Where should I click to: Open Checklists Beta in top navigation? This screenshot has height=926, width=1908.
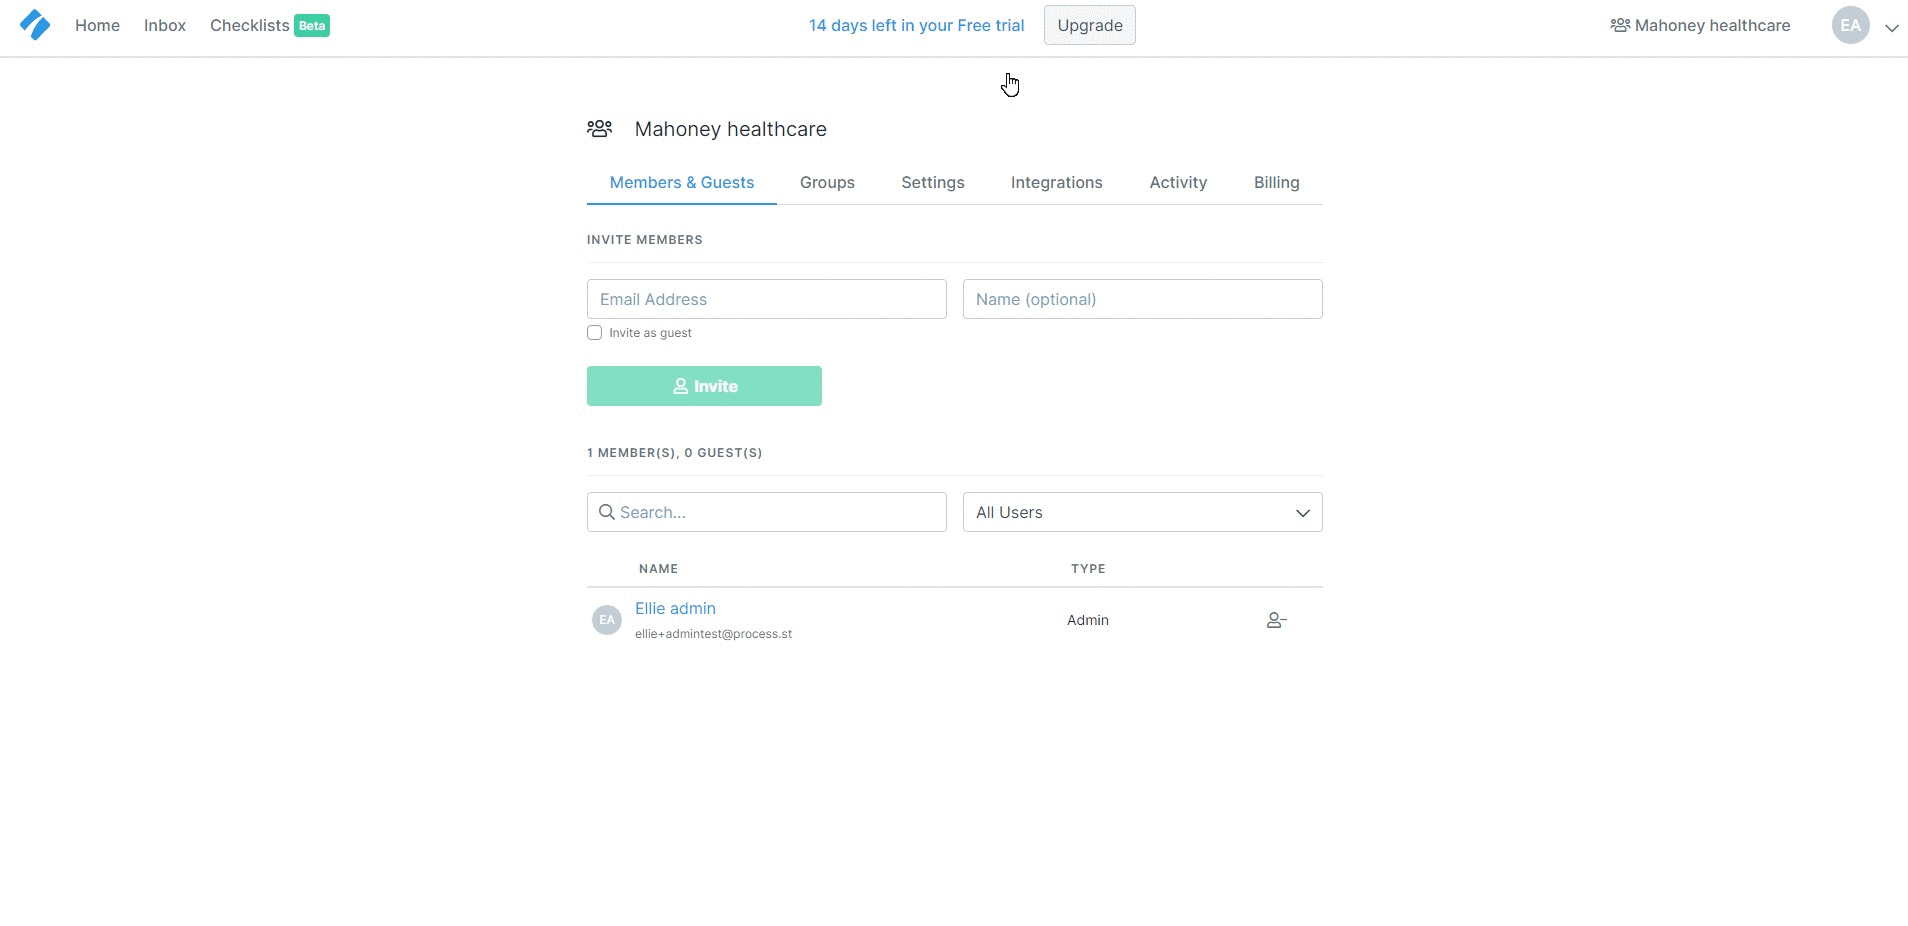270,25
